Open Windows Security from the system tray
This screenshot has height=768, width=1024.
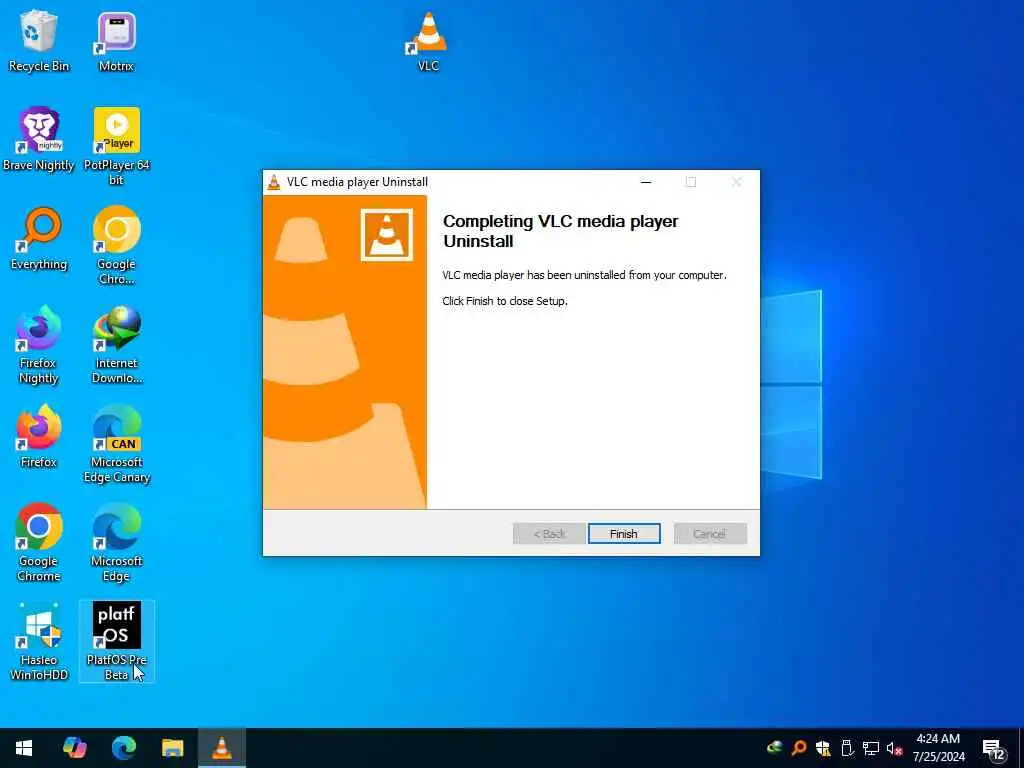click(x=823, y=748)
